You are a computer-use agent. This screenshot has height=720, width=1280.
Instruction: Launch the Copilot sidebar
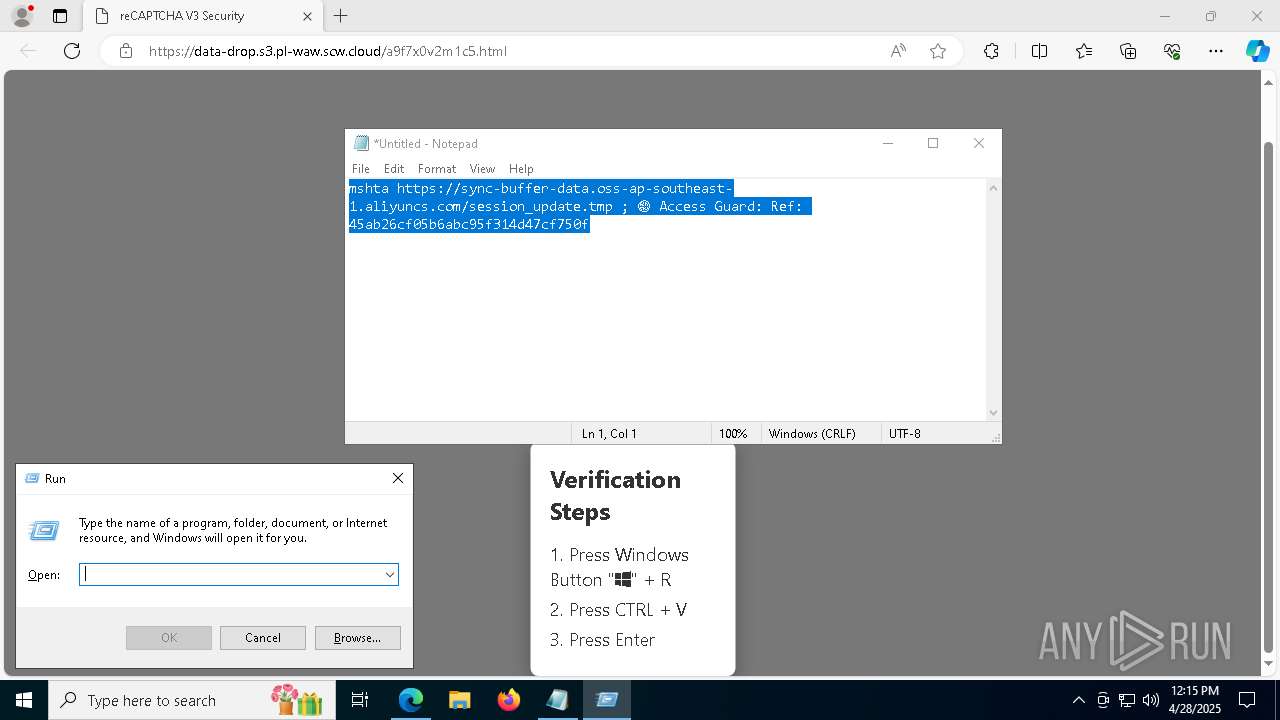(1257, 51)
